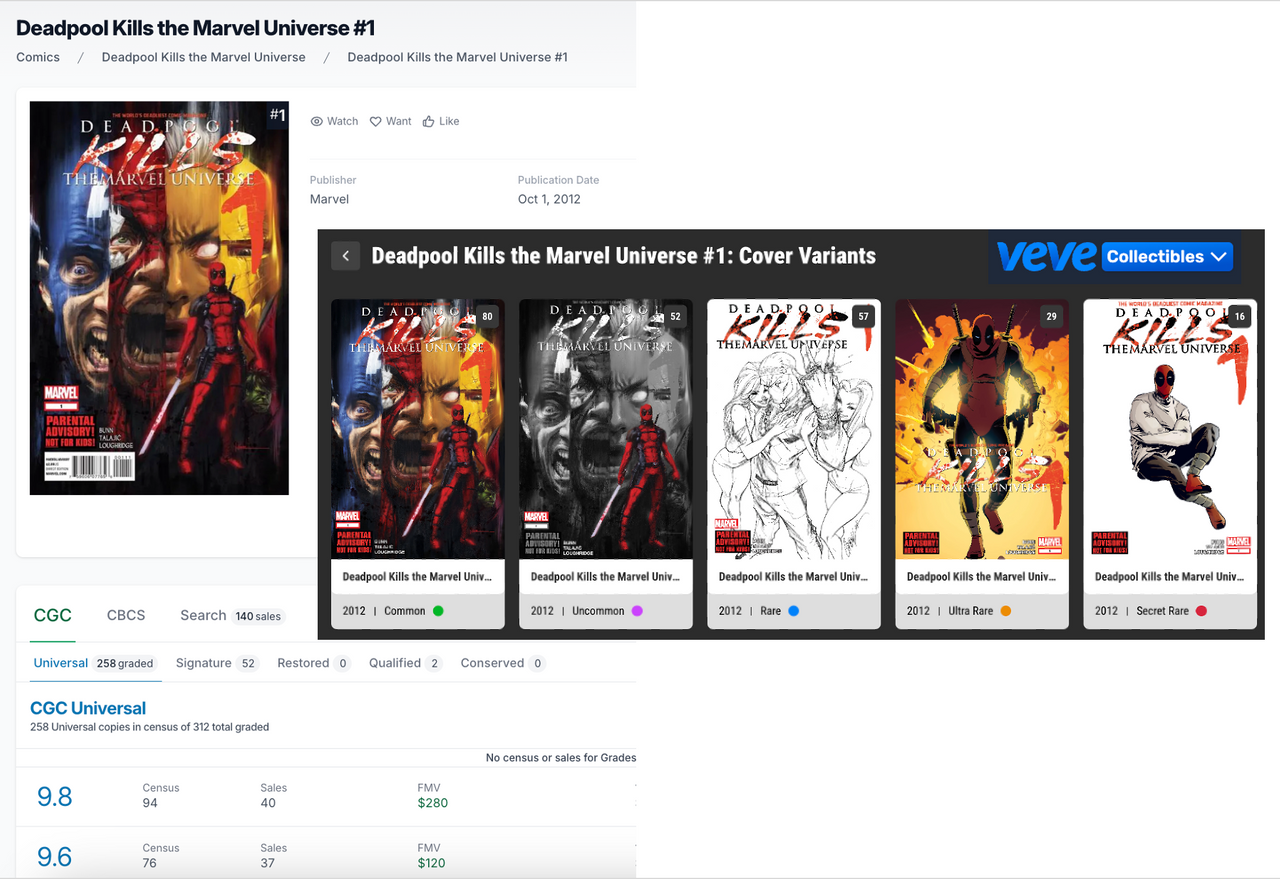Go back with Cover Variants arrow

pyautogui.click(x=345, y=256)
